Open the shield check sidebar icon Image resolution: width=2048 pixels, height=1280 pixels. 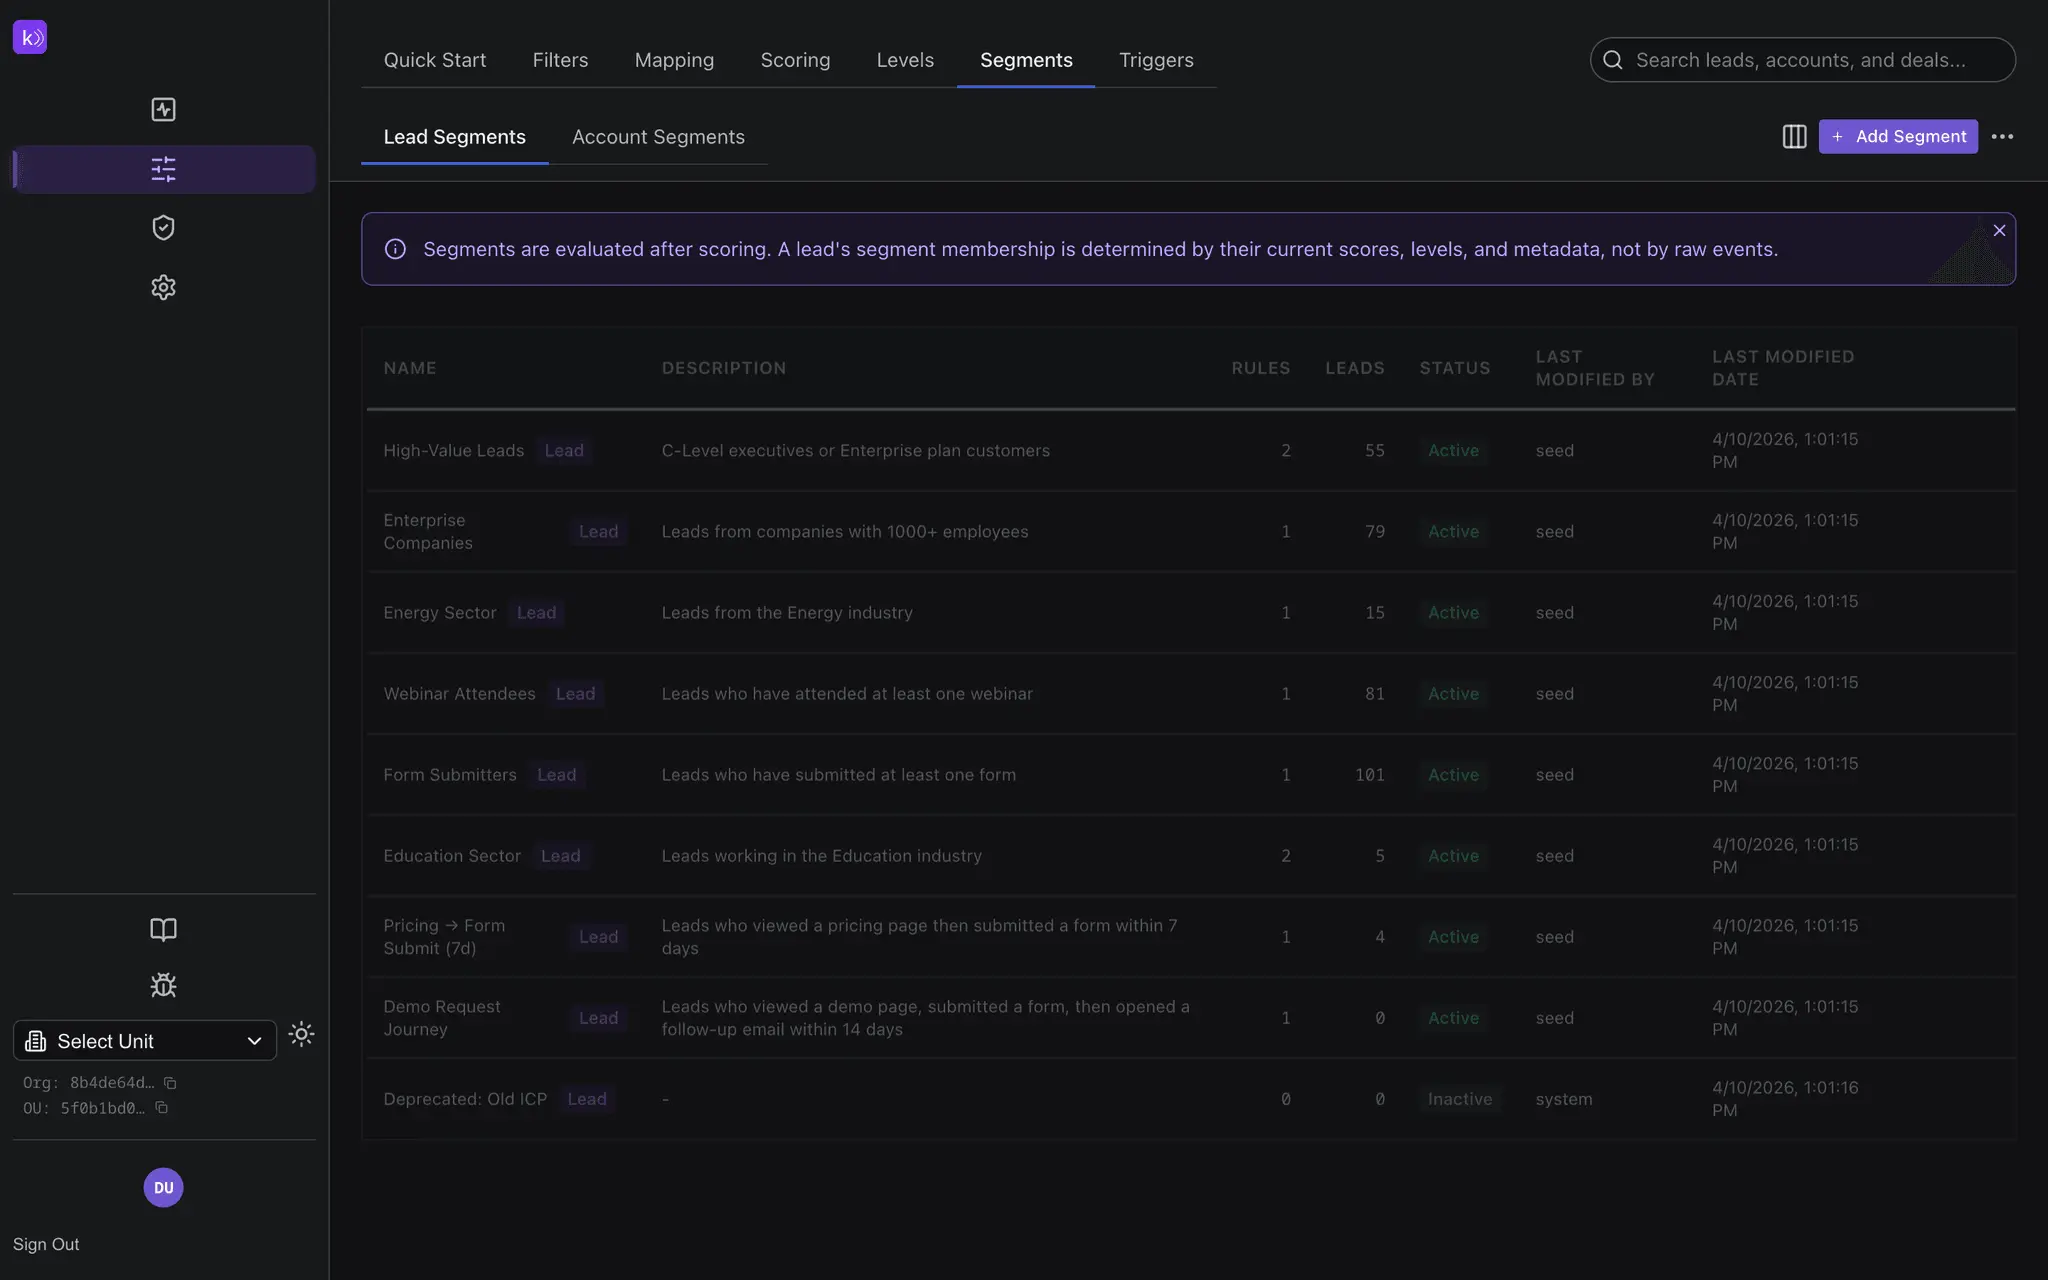[163, 228]
